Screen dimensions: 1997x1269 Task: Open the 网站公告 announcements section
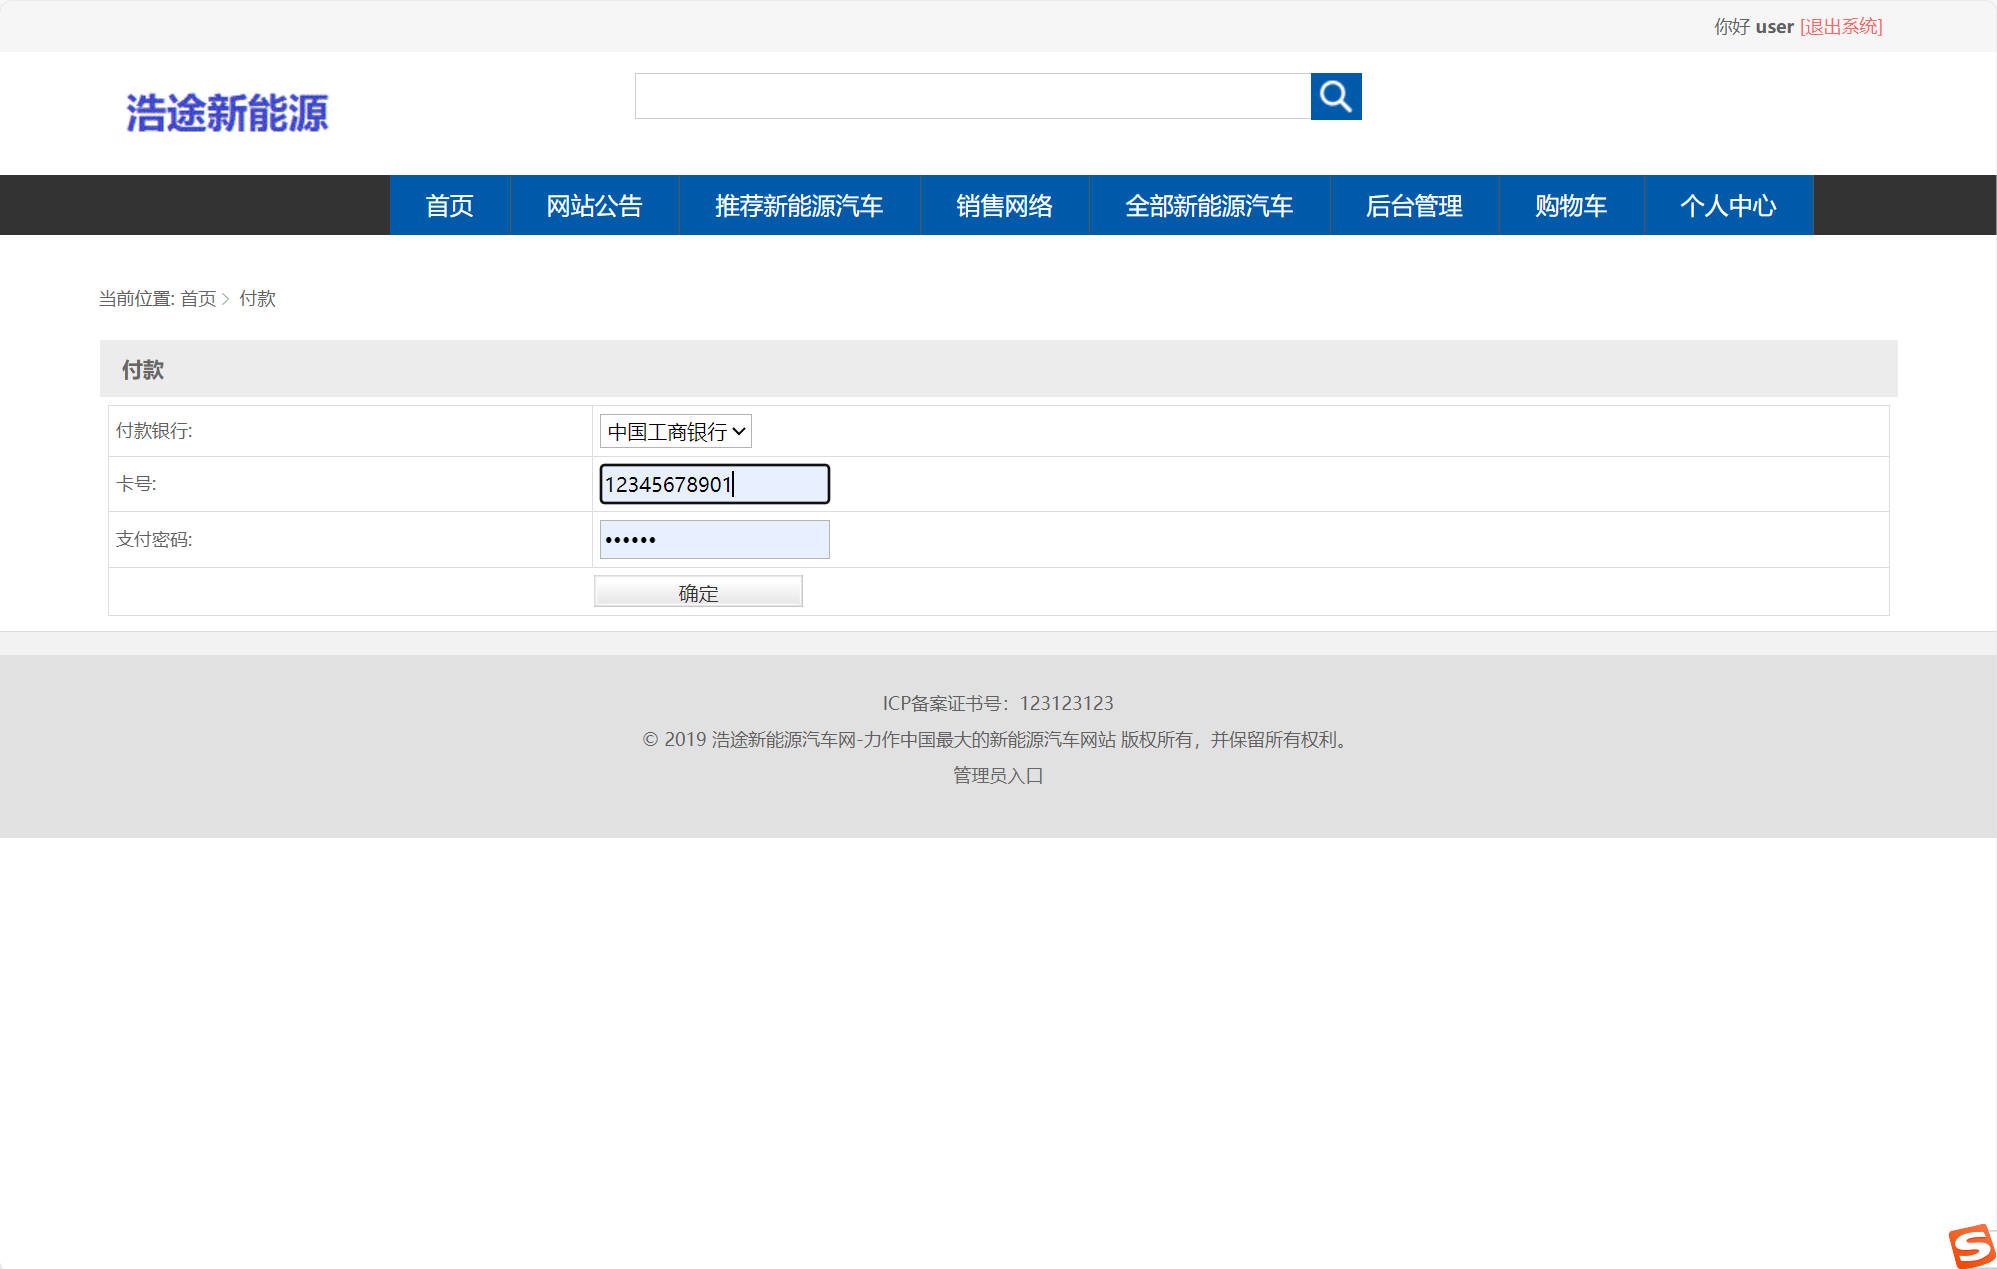click(x=594, y=205)
